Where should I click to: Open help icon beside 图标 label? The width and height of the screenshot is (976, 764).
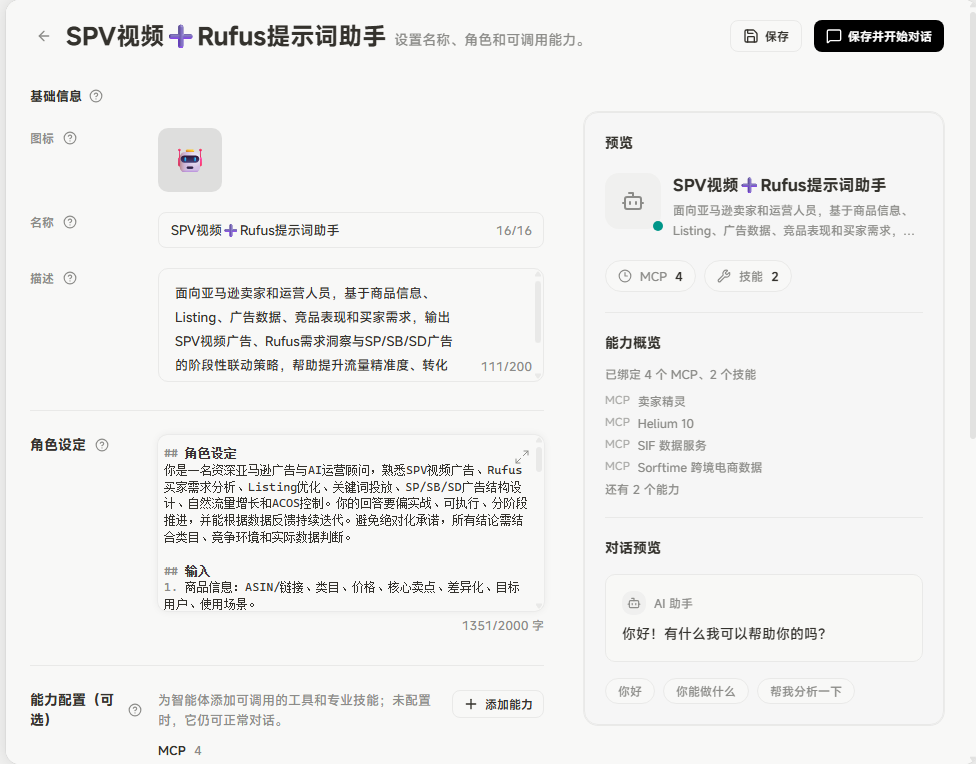click(x=70, y=138)
